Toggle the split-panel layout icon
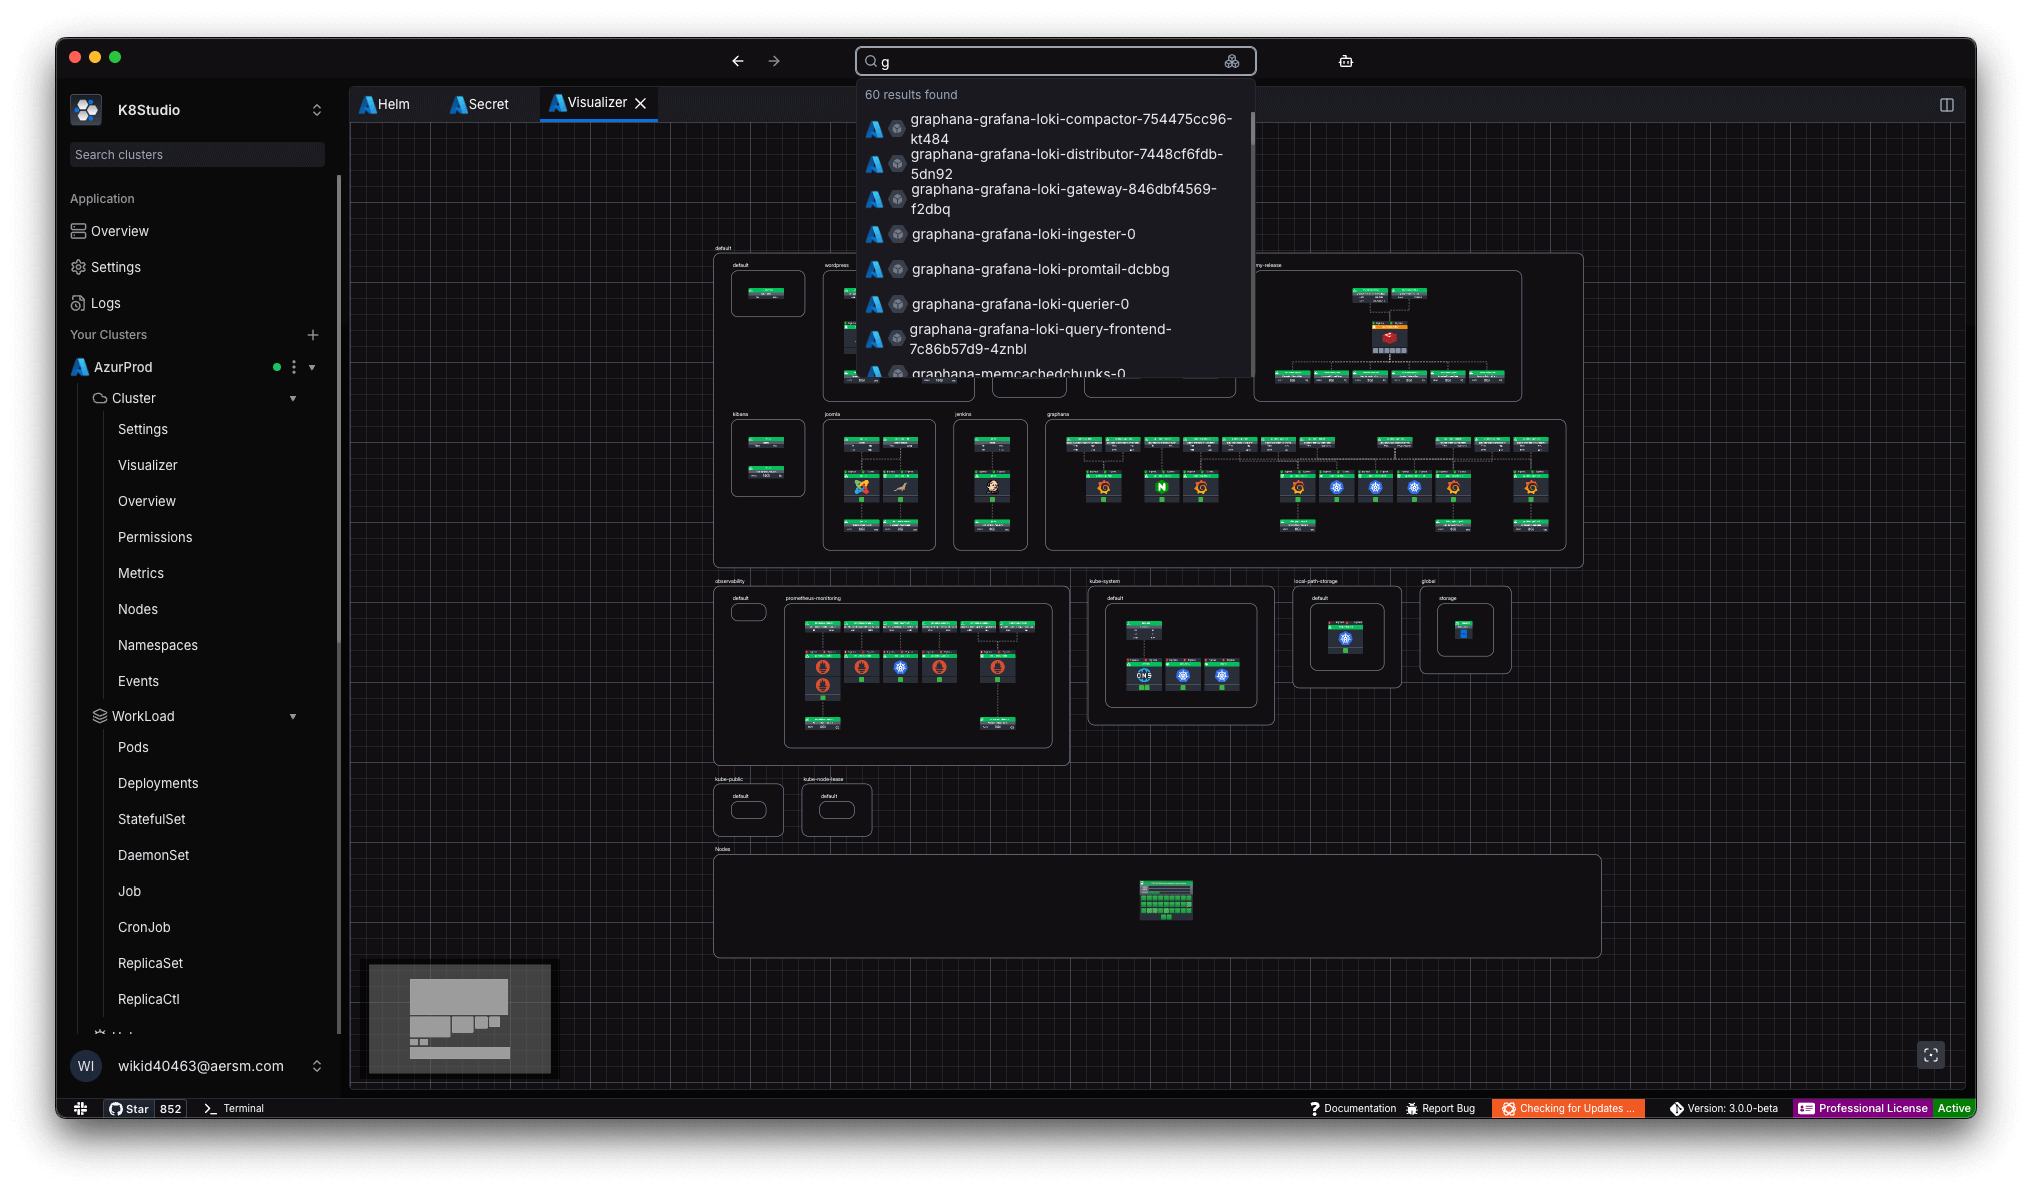This screenshot has height=1192, width=2032. (x=1946, y=105)
